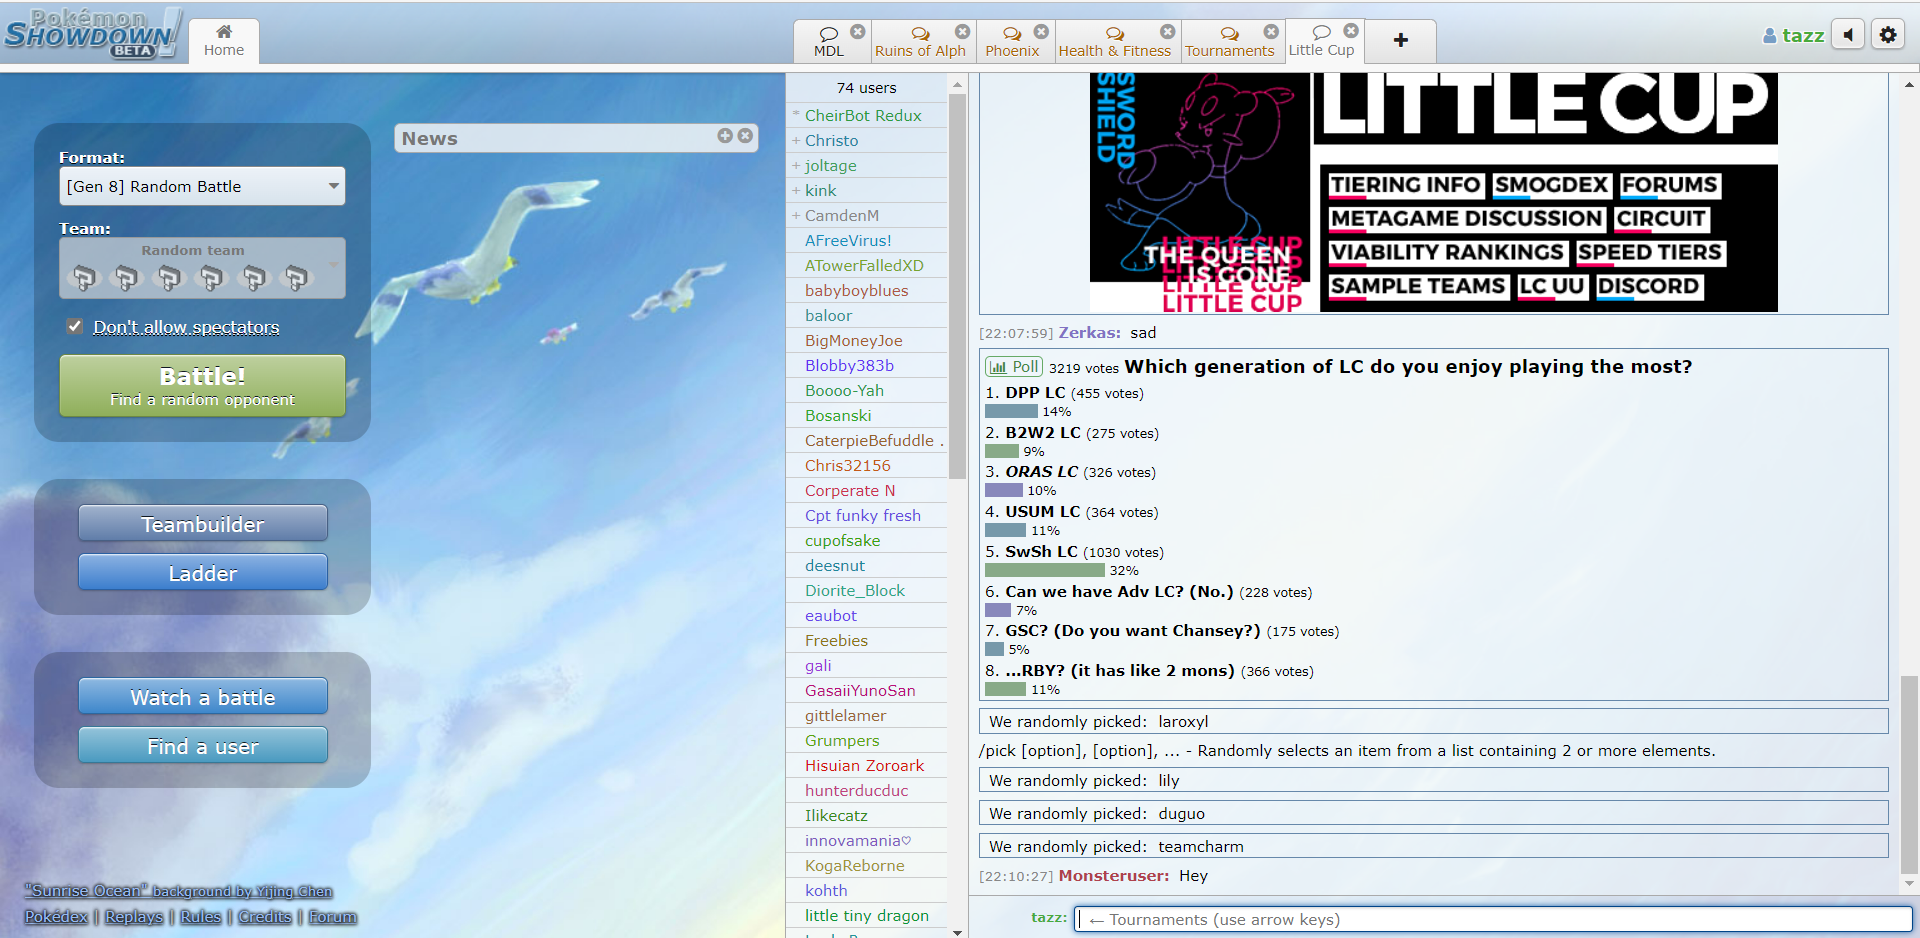Open the Format dropdown for Random Battle

coord(202,186)
